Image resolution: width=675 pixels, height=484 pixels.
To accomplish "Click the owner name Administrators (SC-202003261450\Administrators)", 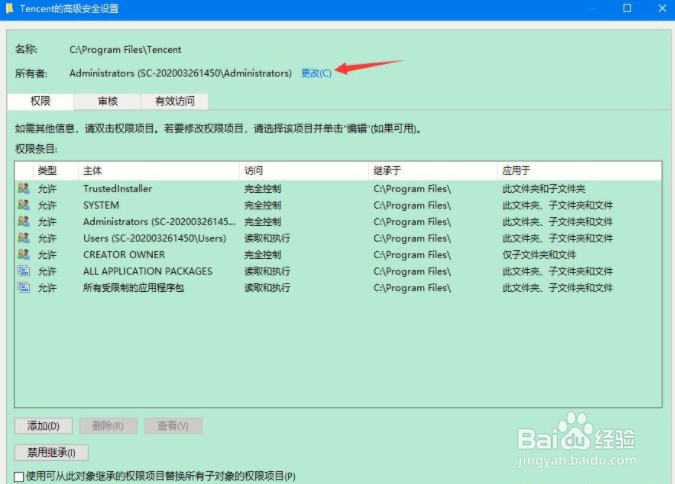I will click(x=180, y=73).
